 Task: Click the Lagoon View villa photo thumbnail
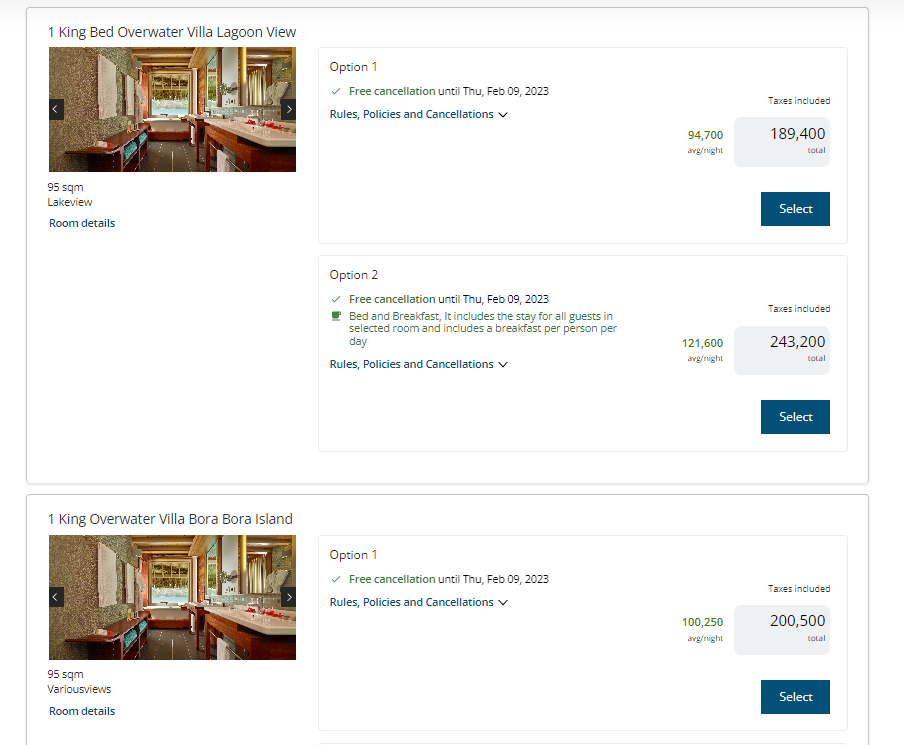click(172, 109)
